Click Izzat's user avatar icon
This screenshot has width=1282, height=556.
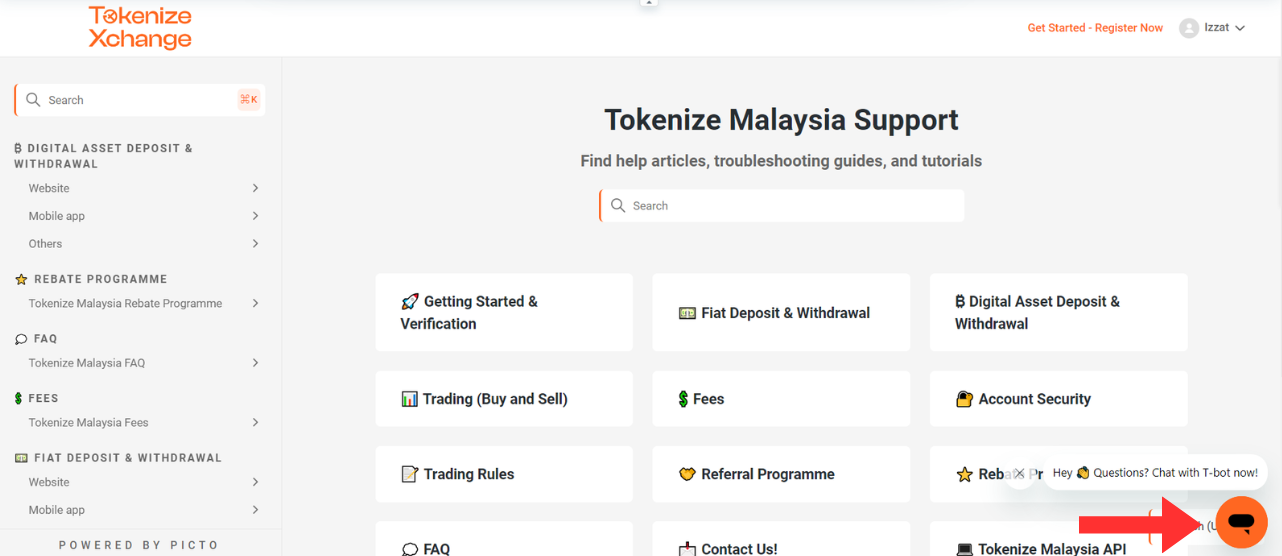point(1189,28)
